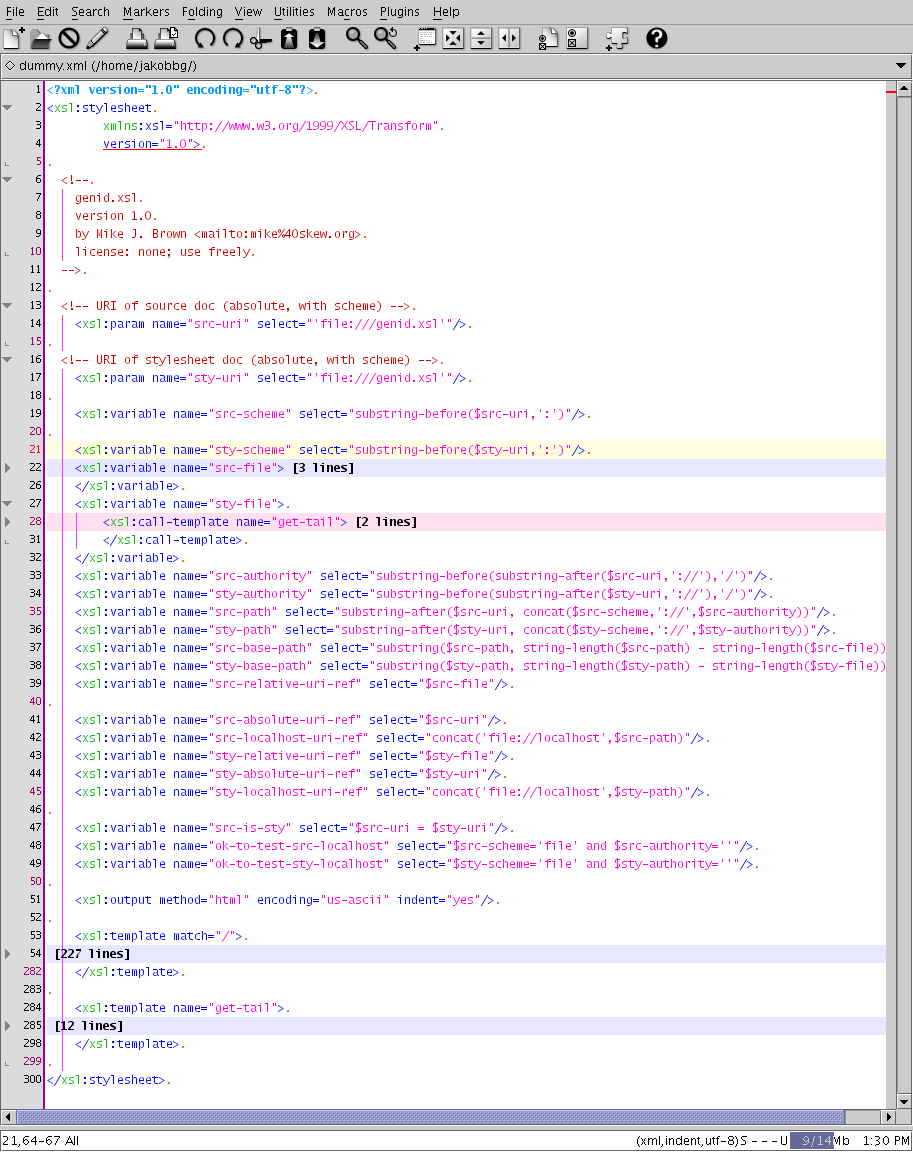Open the Markers menu
This screenshot has width=913, height=1152.
pos(146,12)
